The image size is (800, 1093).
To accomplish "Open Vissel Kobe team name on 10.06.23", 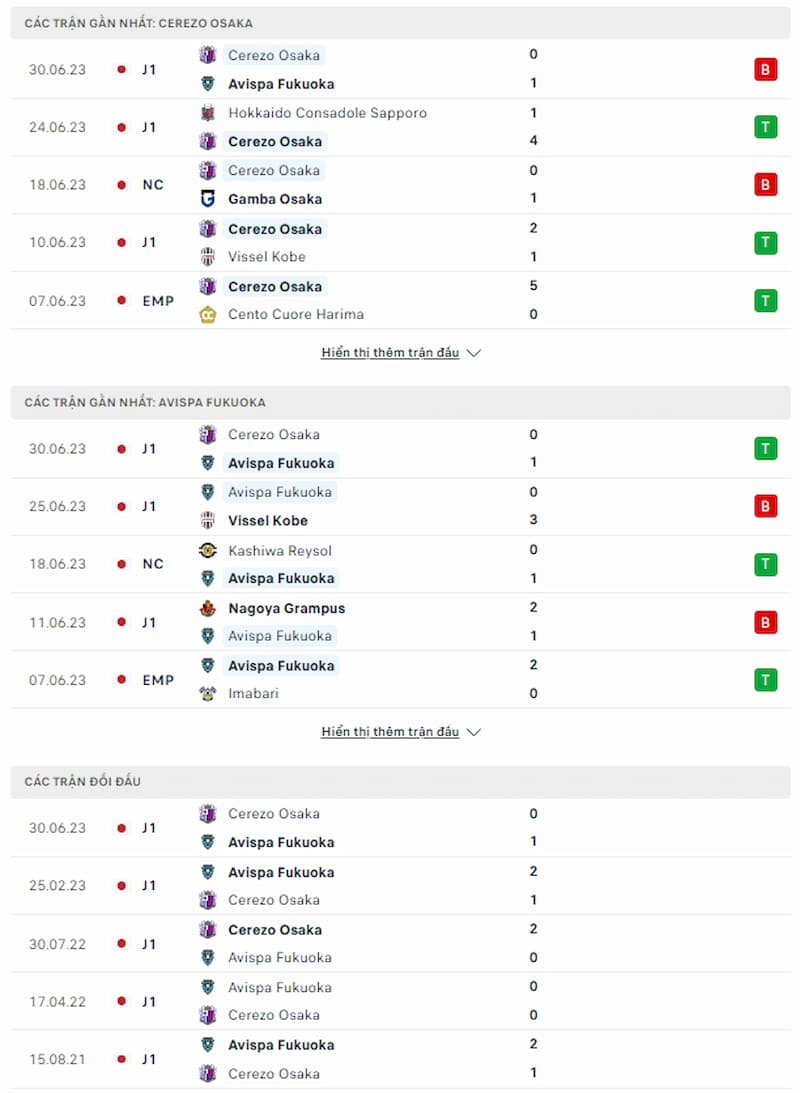I will click(x=267, y=257).
